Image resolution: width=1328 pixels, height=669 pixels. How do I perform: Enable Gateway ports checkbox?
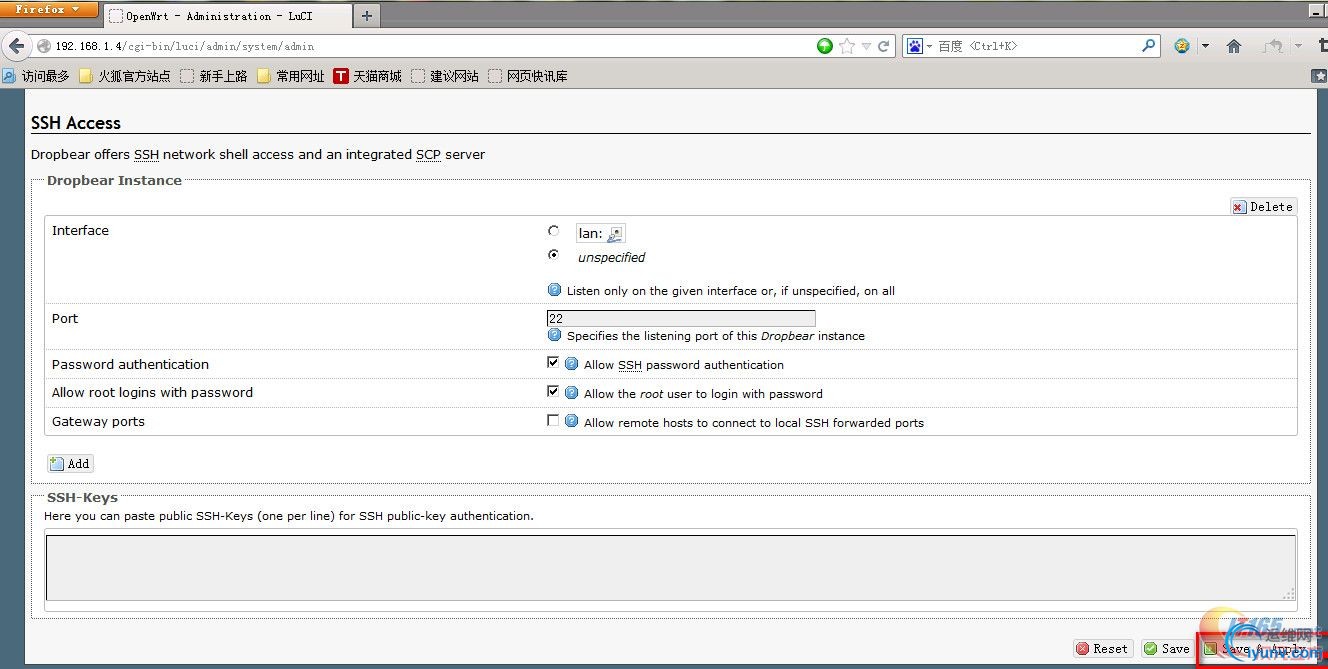tap(553, 421)
